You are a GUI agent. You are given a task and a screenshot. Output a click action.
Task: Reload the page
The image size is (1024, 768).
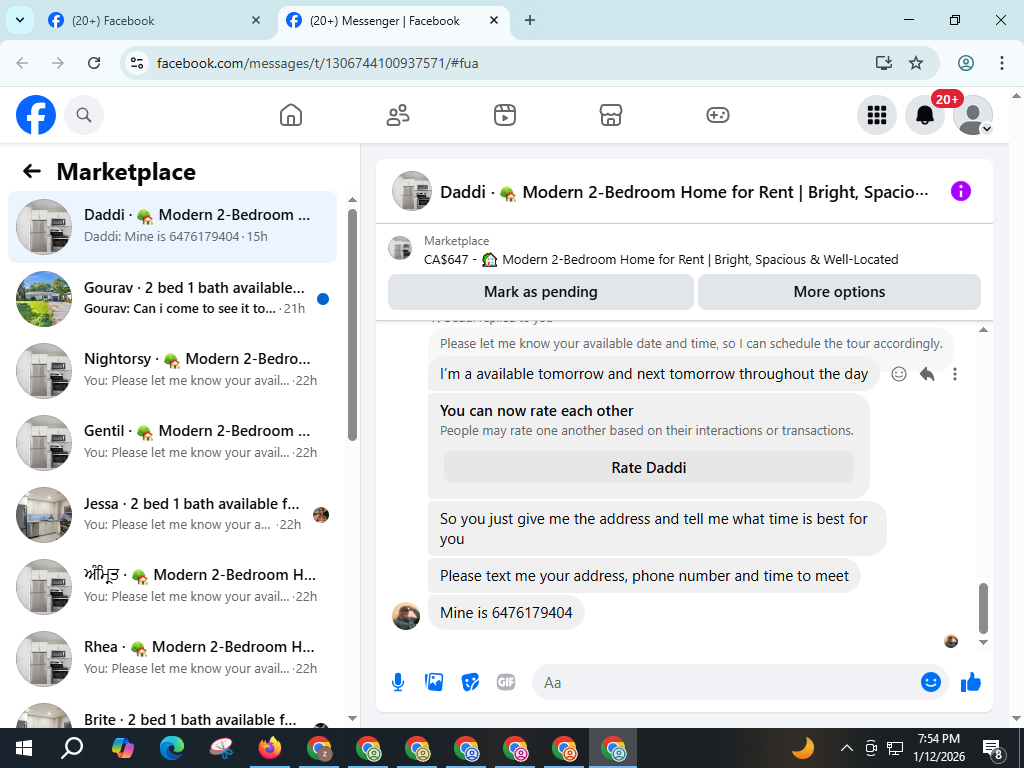(x=94, y=63)
